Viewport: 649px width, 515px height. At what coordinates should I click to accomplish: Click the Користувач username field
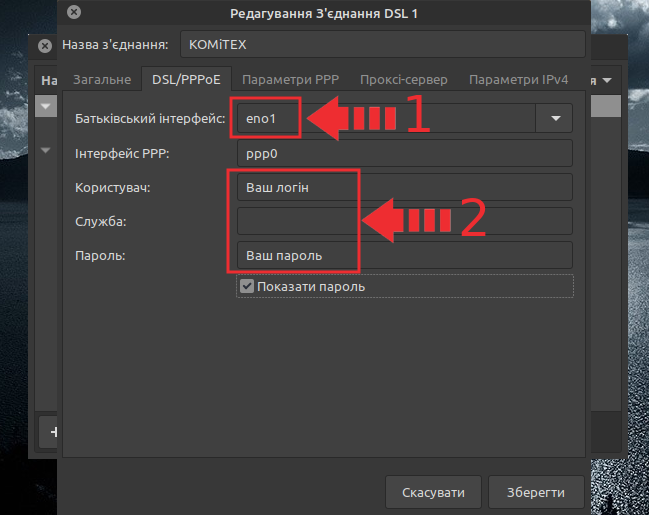405,188
